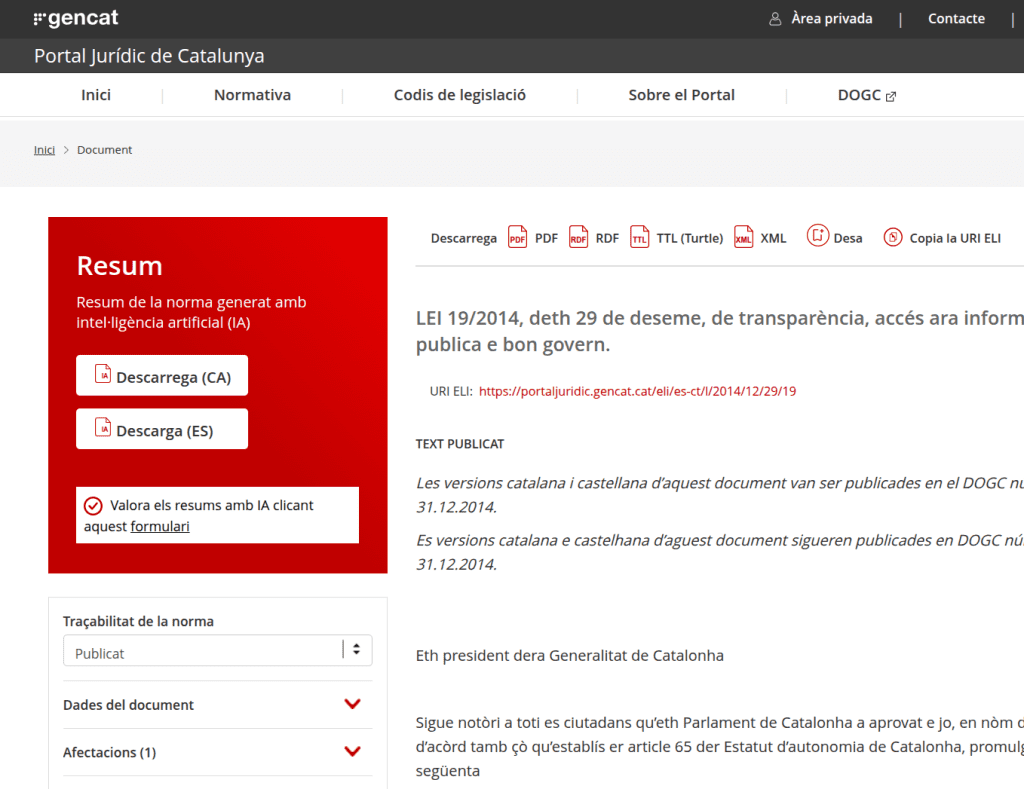1024x789 pixels.
Task: Click the portaljuridic ELI URL link
Action: [637, 391]
